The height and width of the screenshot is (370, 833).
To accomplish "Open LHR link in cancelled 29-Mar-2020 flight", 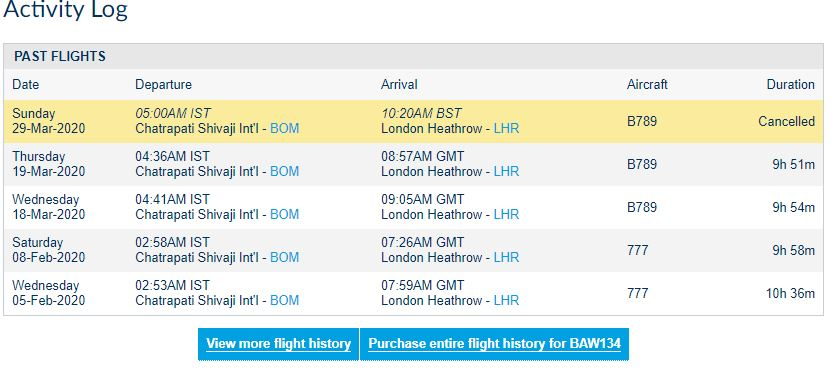I will click(x=506, y=129).
